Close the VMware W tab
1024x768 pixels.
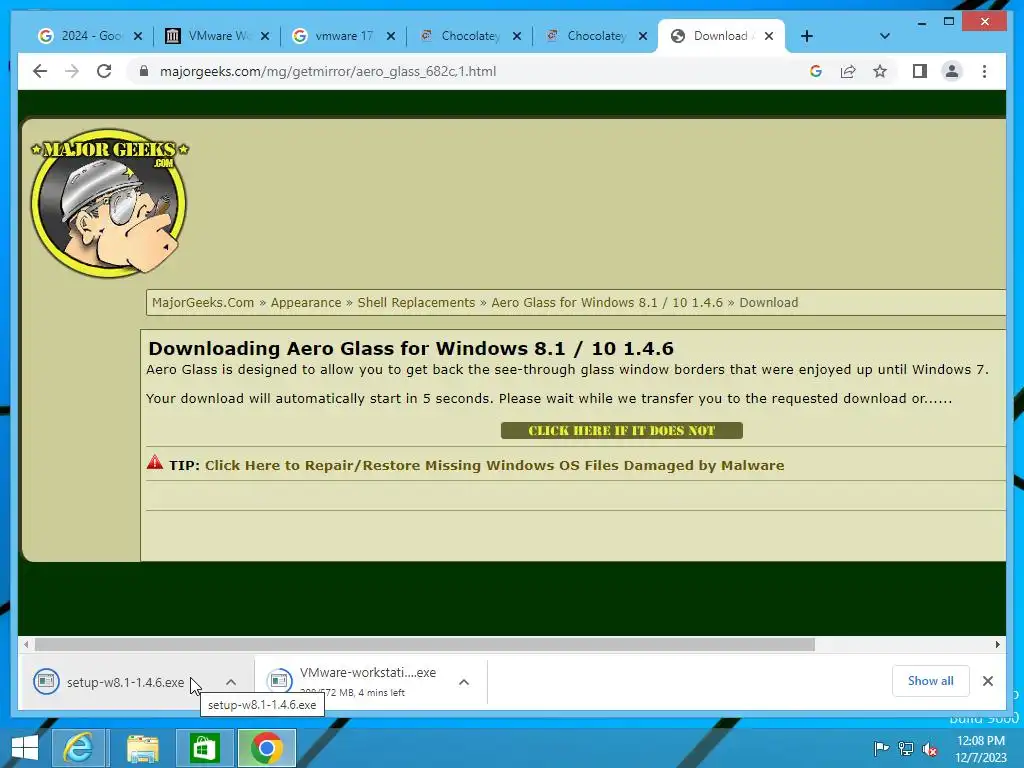[264, 36]
